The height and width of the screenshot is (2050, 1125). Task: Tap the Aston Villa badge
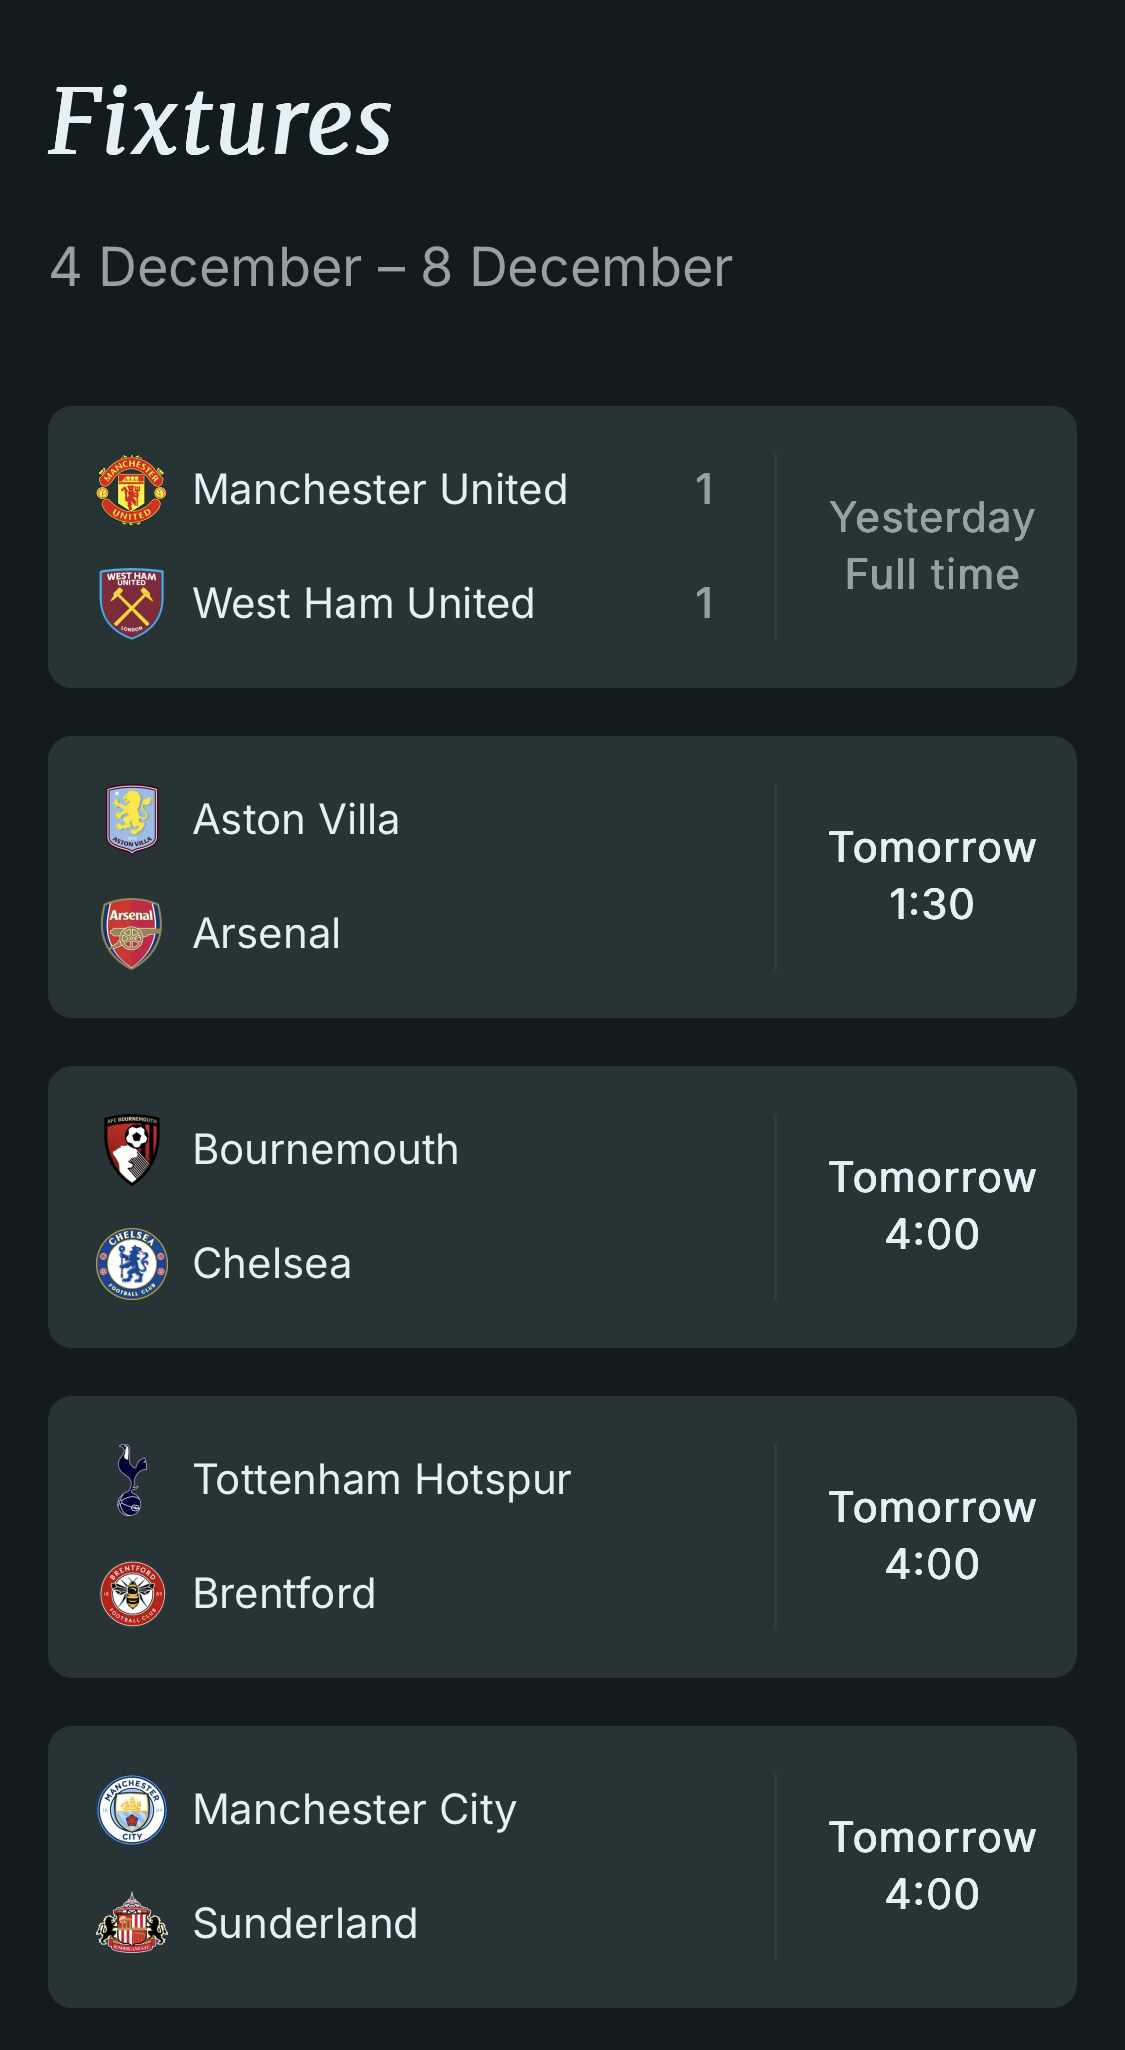[x=131, y=819]
